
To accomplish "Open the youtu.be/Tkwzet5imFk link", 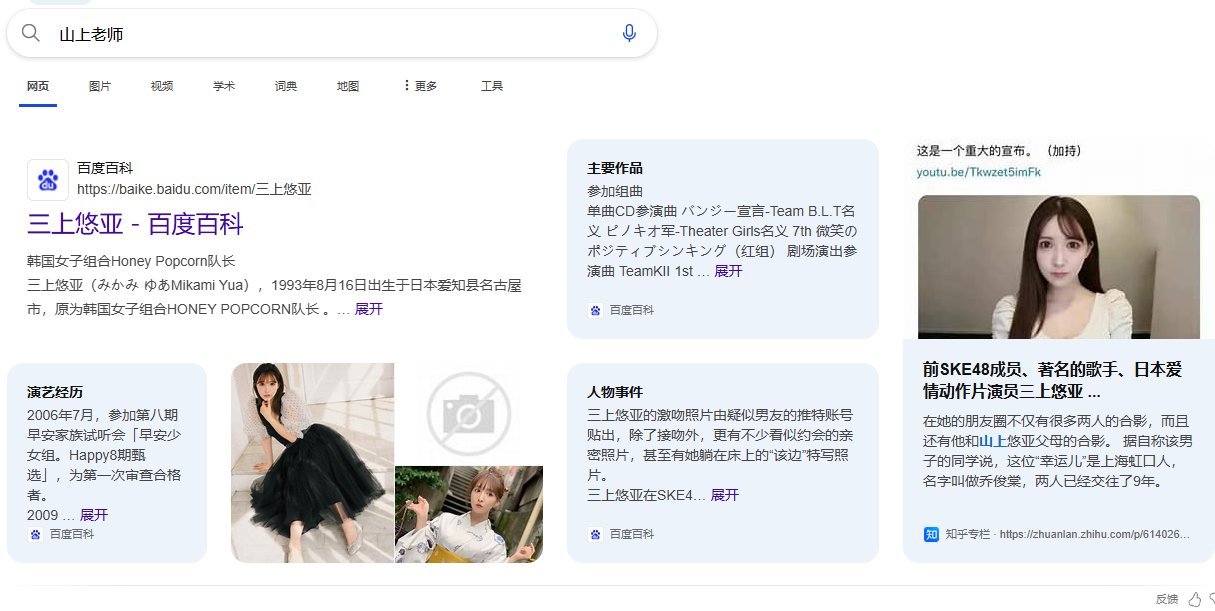I will point(979,172).
